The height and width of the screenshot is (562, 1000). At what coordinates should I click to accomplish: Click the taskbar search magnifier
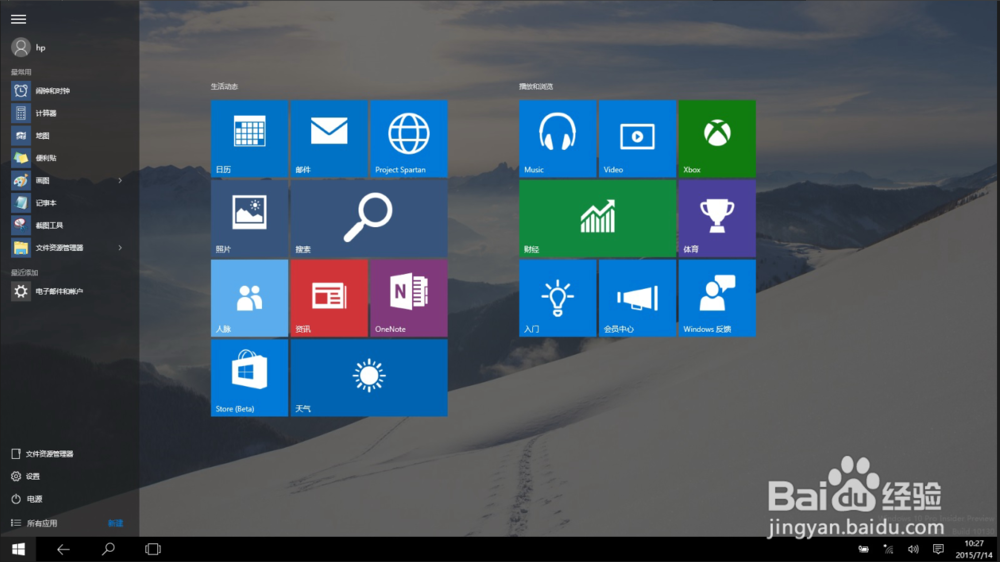(108, 549)
